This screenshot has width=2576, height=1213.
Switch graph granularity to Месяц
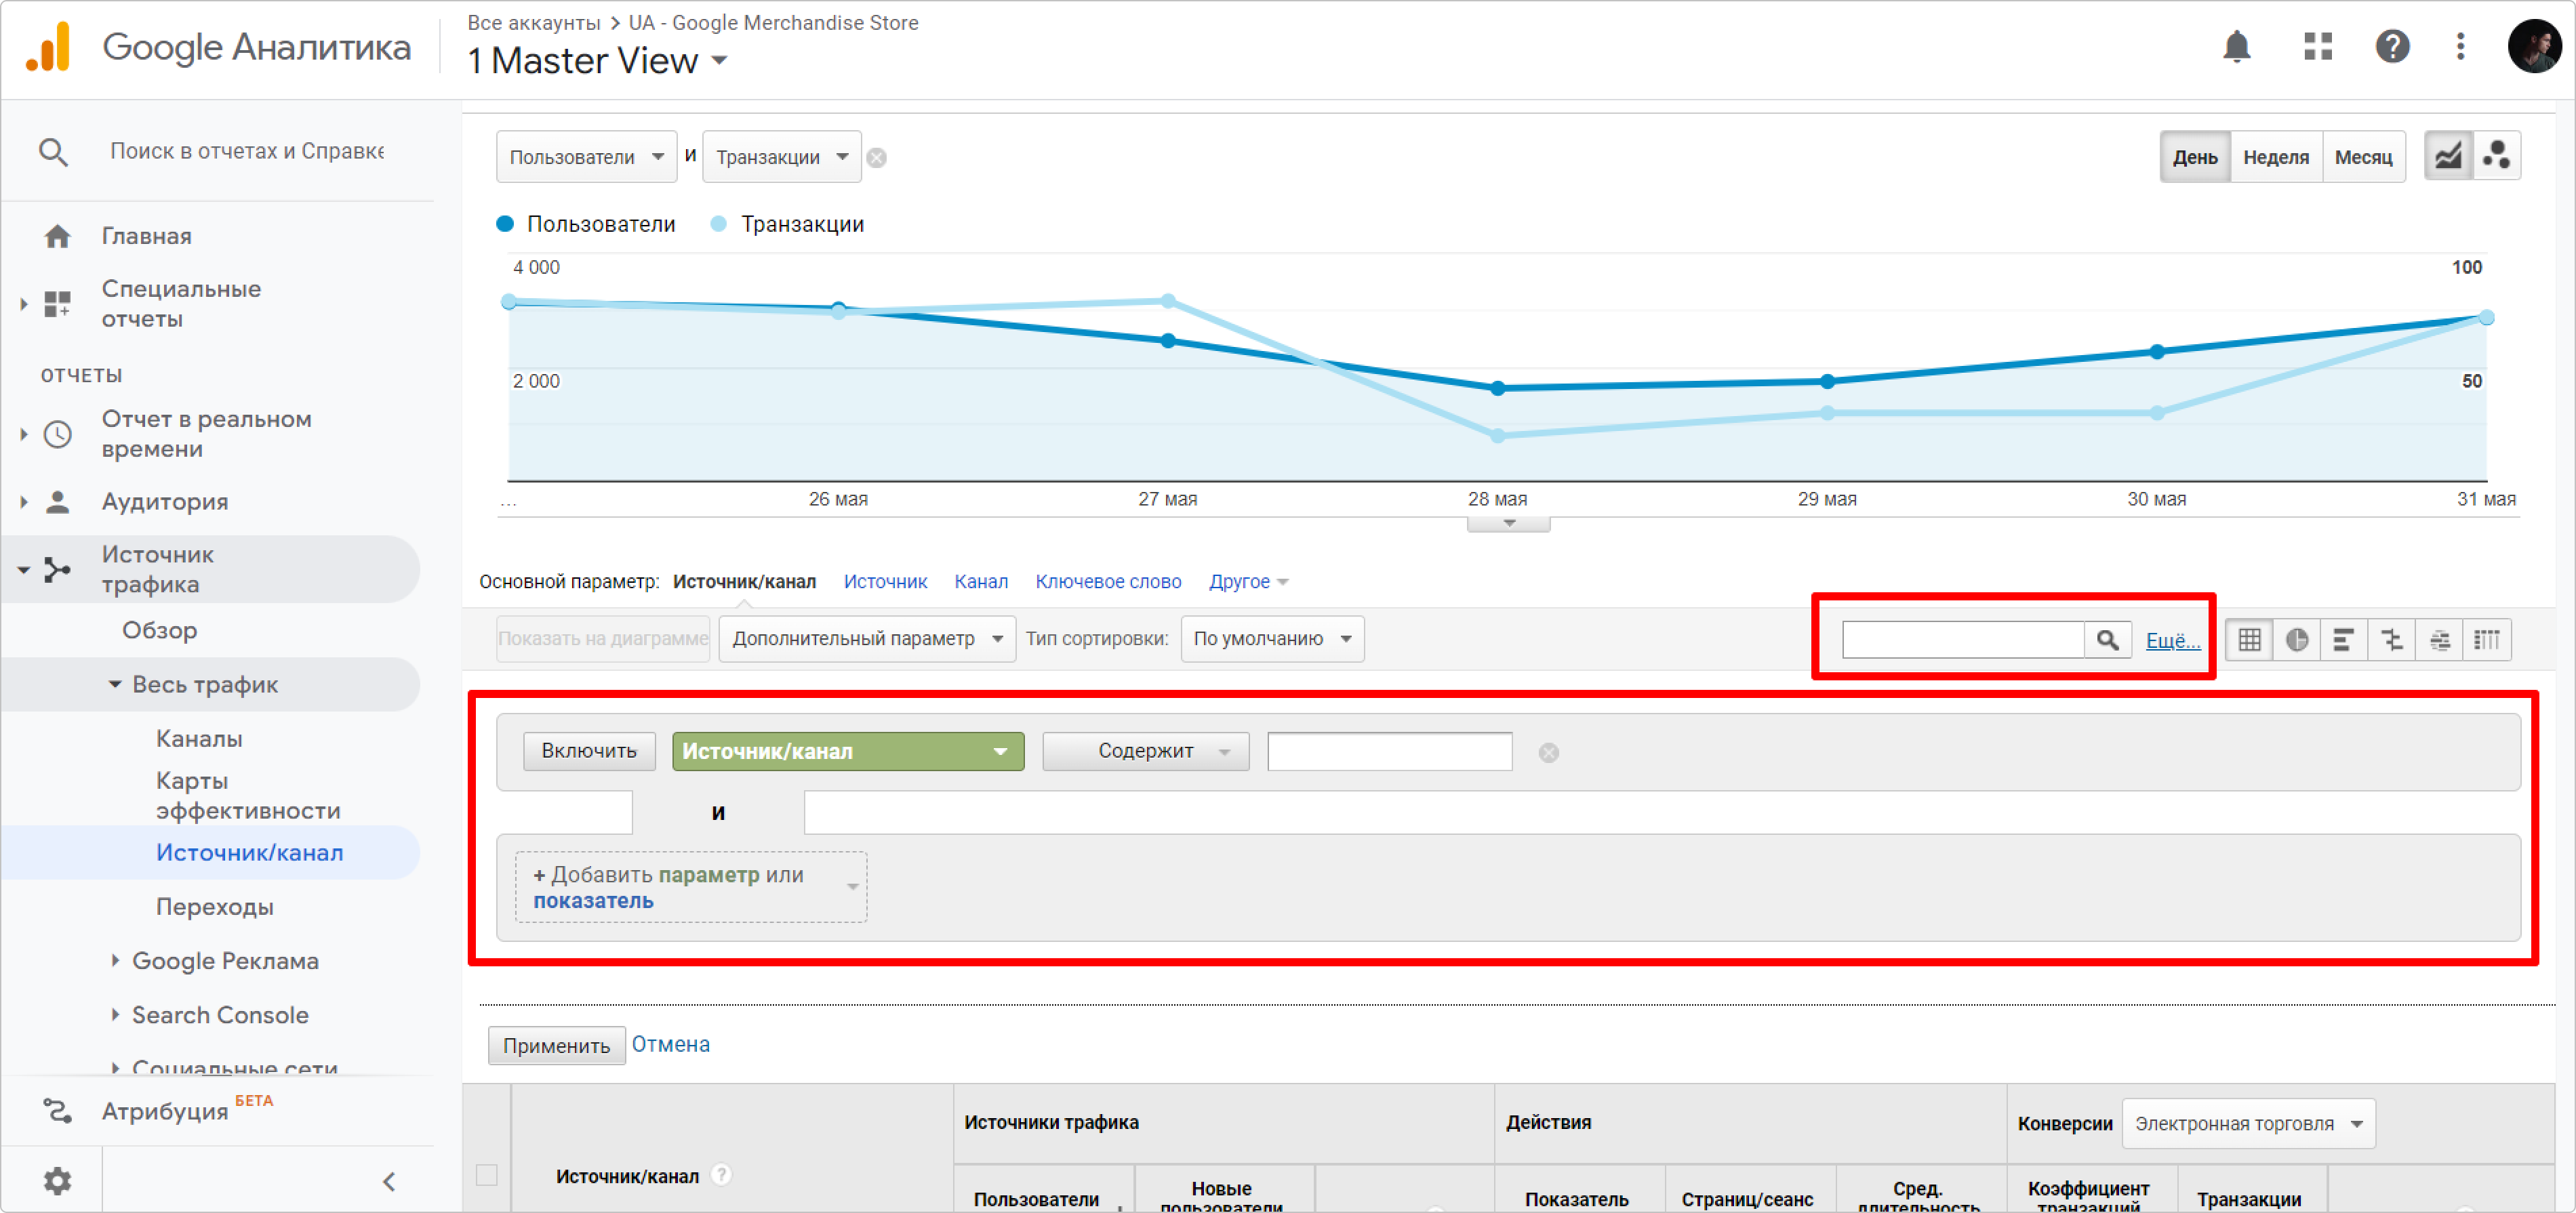click(x=2363, y=157)
